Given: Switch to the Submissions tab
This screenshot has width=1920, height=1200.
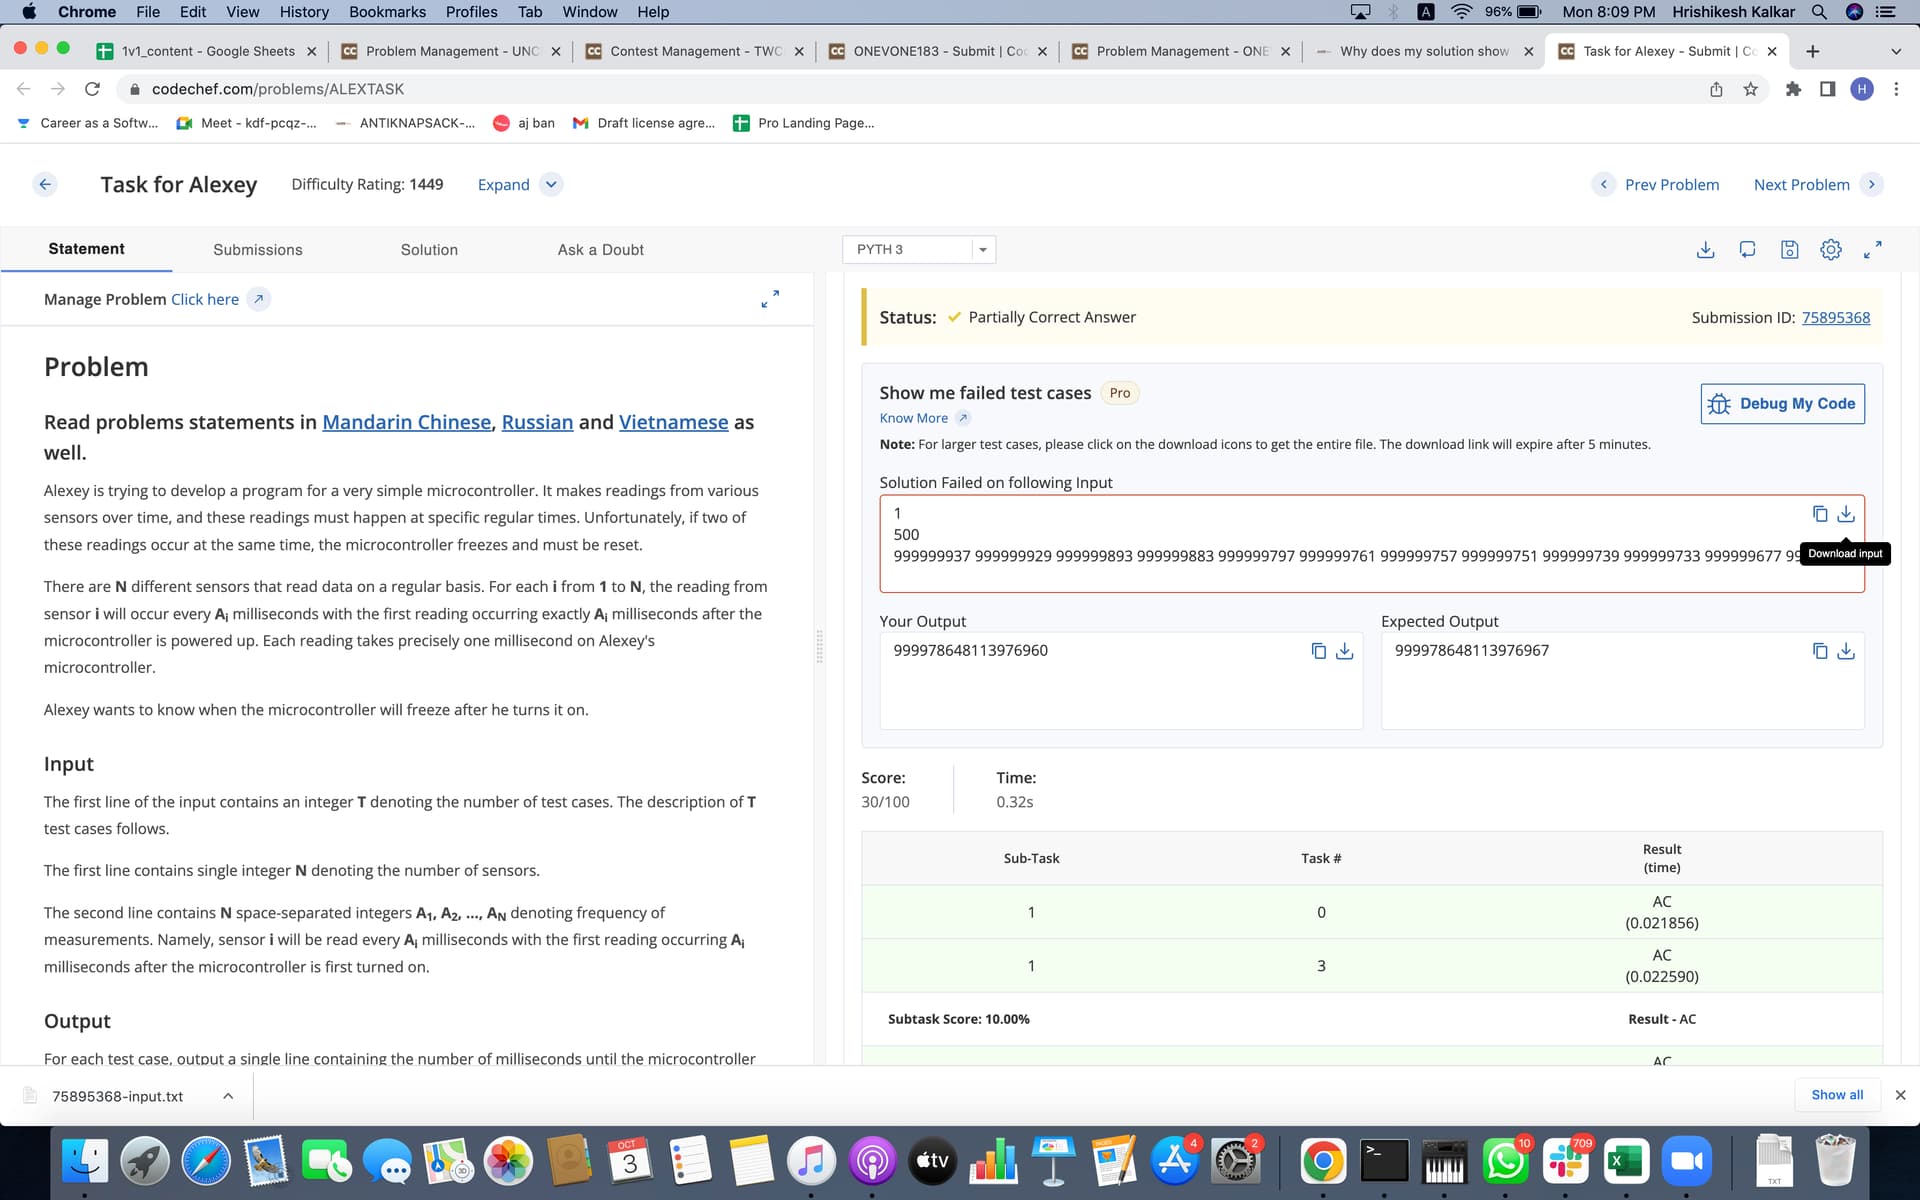Looking at the screenshot, I should [257, 249].
